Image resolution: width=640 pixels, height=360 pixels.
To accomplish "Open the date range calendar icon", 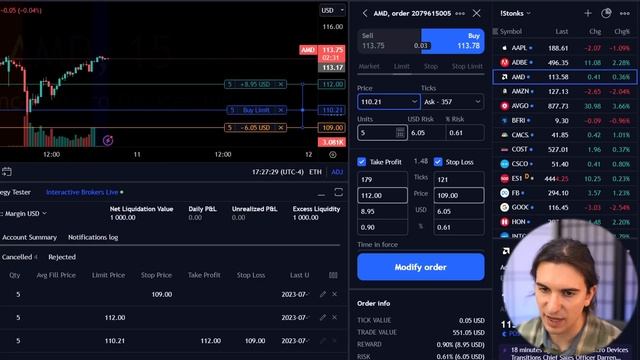I will (x=7, y=172).
